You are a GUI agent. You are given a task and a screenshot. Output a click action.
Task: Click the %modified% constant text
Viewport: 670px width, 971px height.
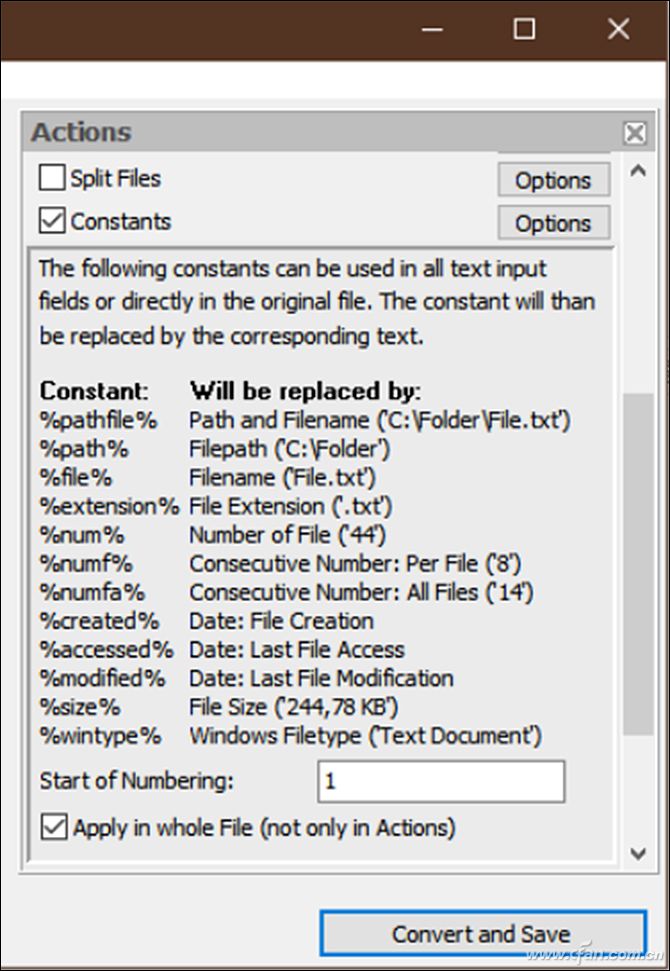click(102, 678)
